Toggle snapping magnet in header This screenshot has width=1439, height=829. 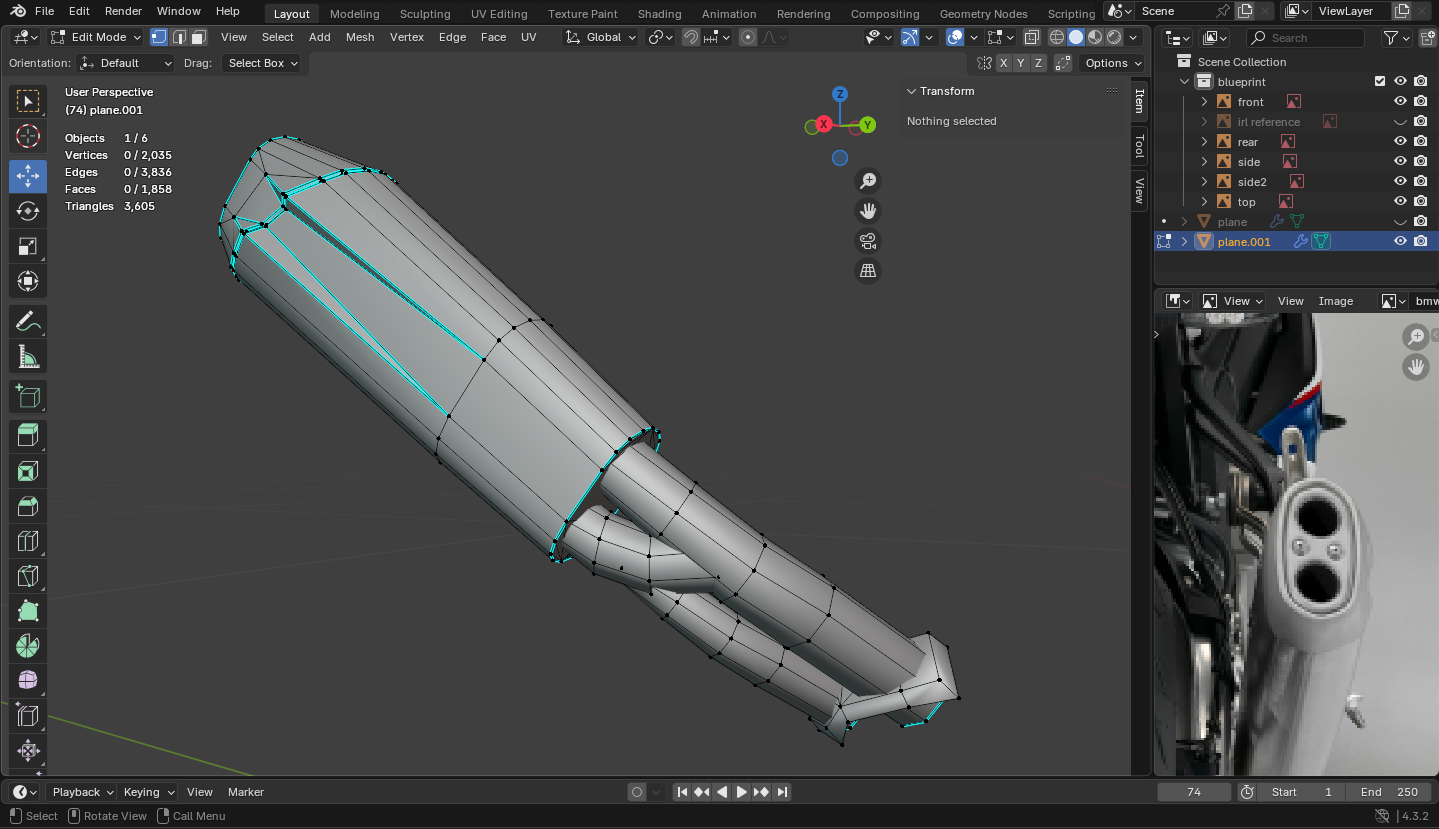pos(691,37)
